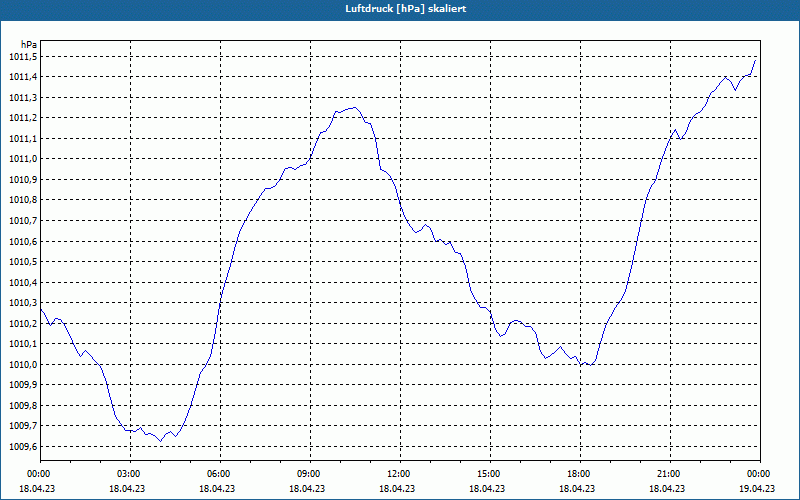
Task: Select the 1010,4 y-axis label
Action: [23, 282]
